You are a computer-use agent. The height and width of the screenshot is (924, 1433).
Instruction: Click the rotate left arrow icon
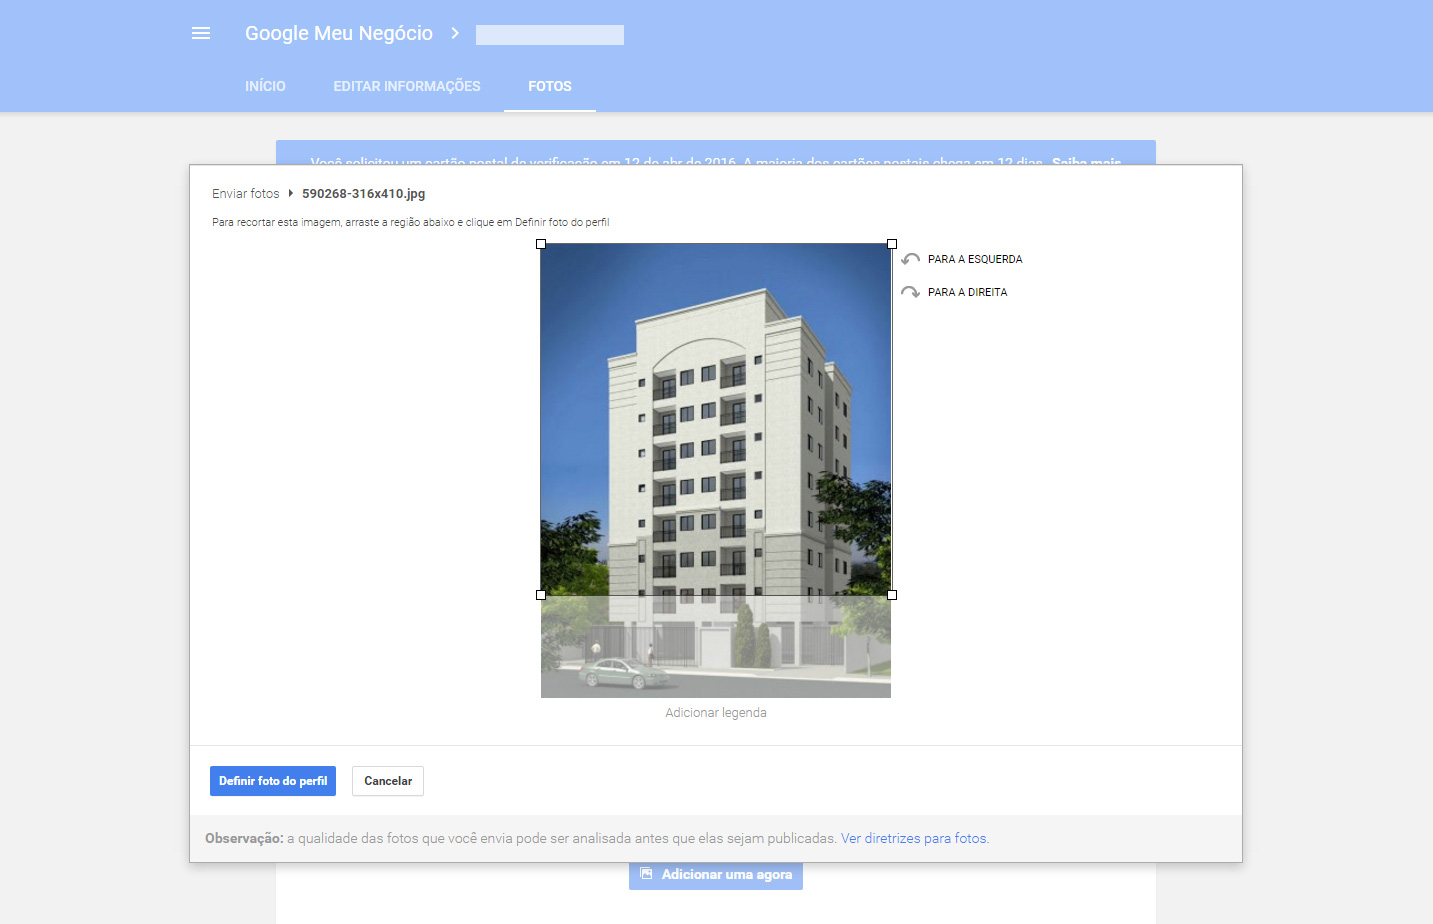click(910, 259)
